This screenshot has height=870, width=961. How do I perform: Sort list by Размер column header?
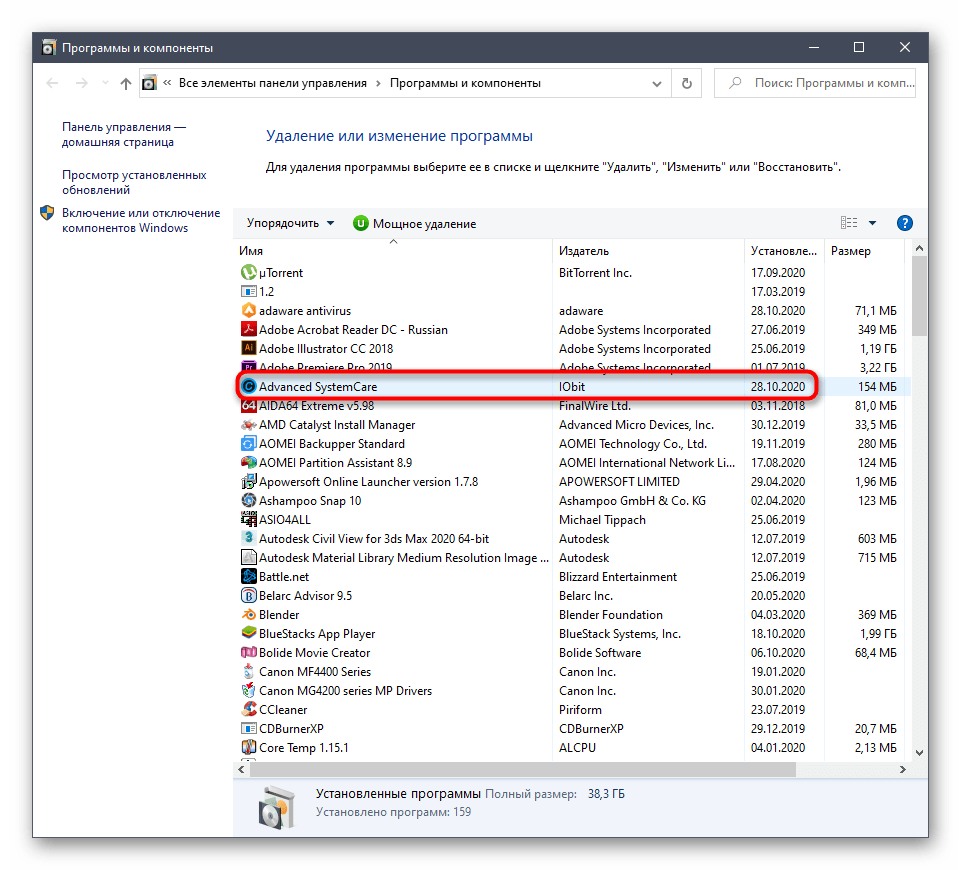click(850, 251)
